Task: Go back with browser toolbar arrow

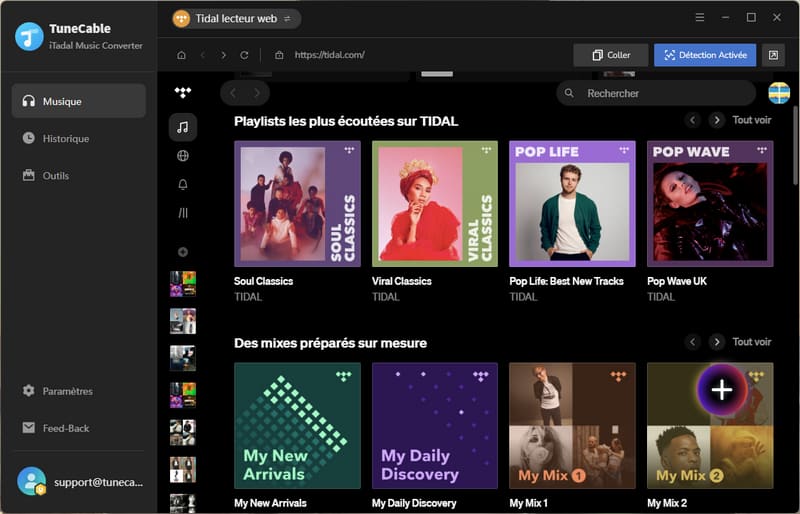Action: (203, 55)
